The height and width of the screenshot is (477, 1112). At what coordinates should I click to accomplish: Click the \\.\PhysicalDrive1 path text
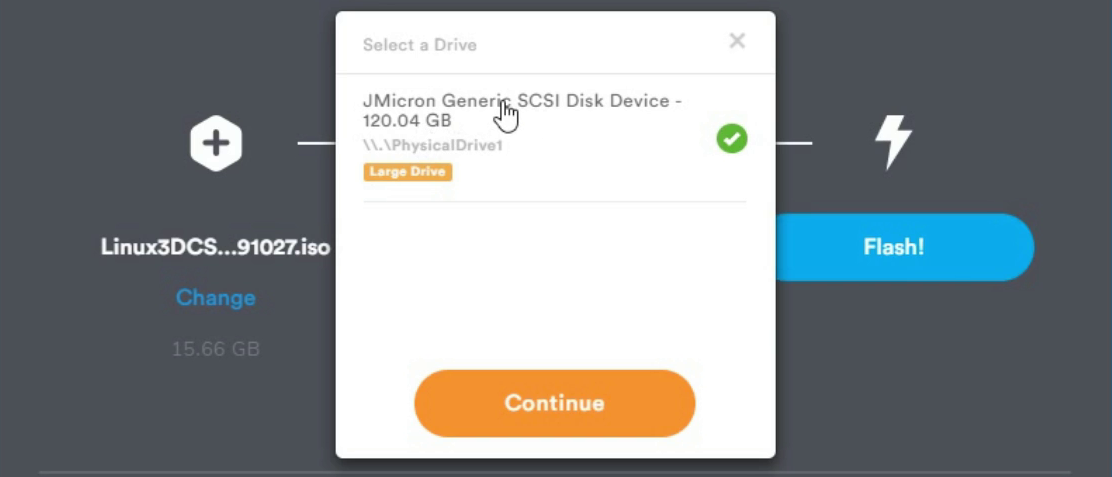click(x=433, y=146)
